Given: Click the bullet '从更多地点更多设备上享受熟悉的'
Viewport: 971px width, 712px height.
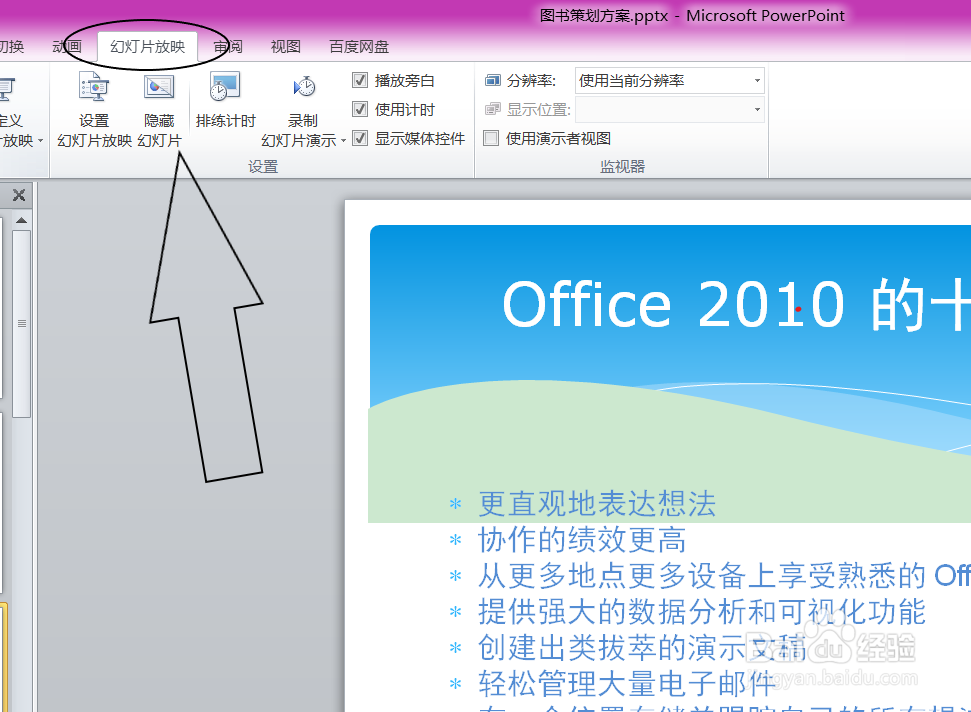Looking at the screenshot, I should (702, 575).
